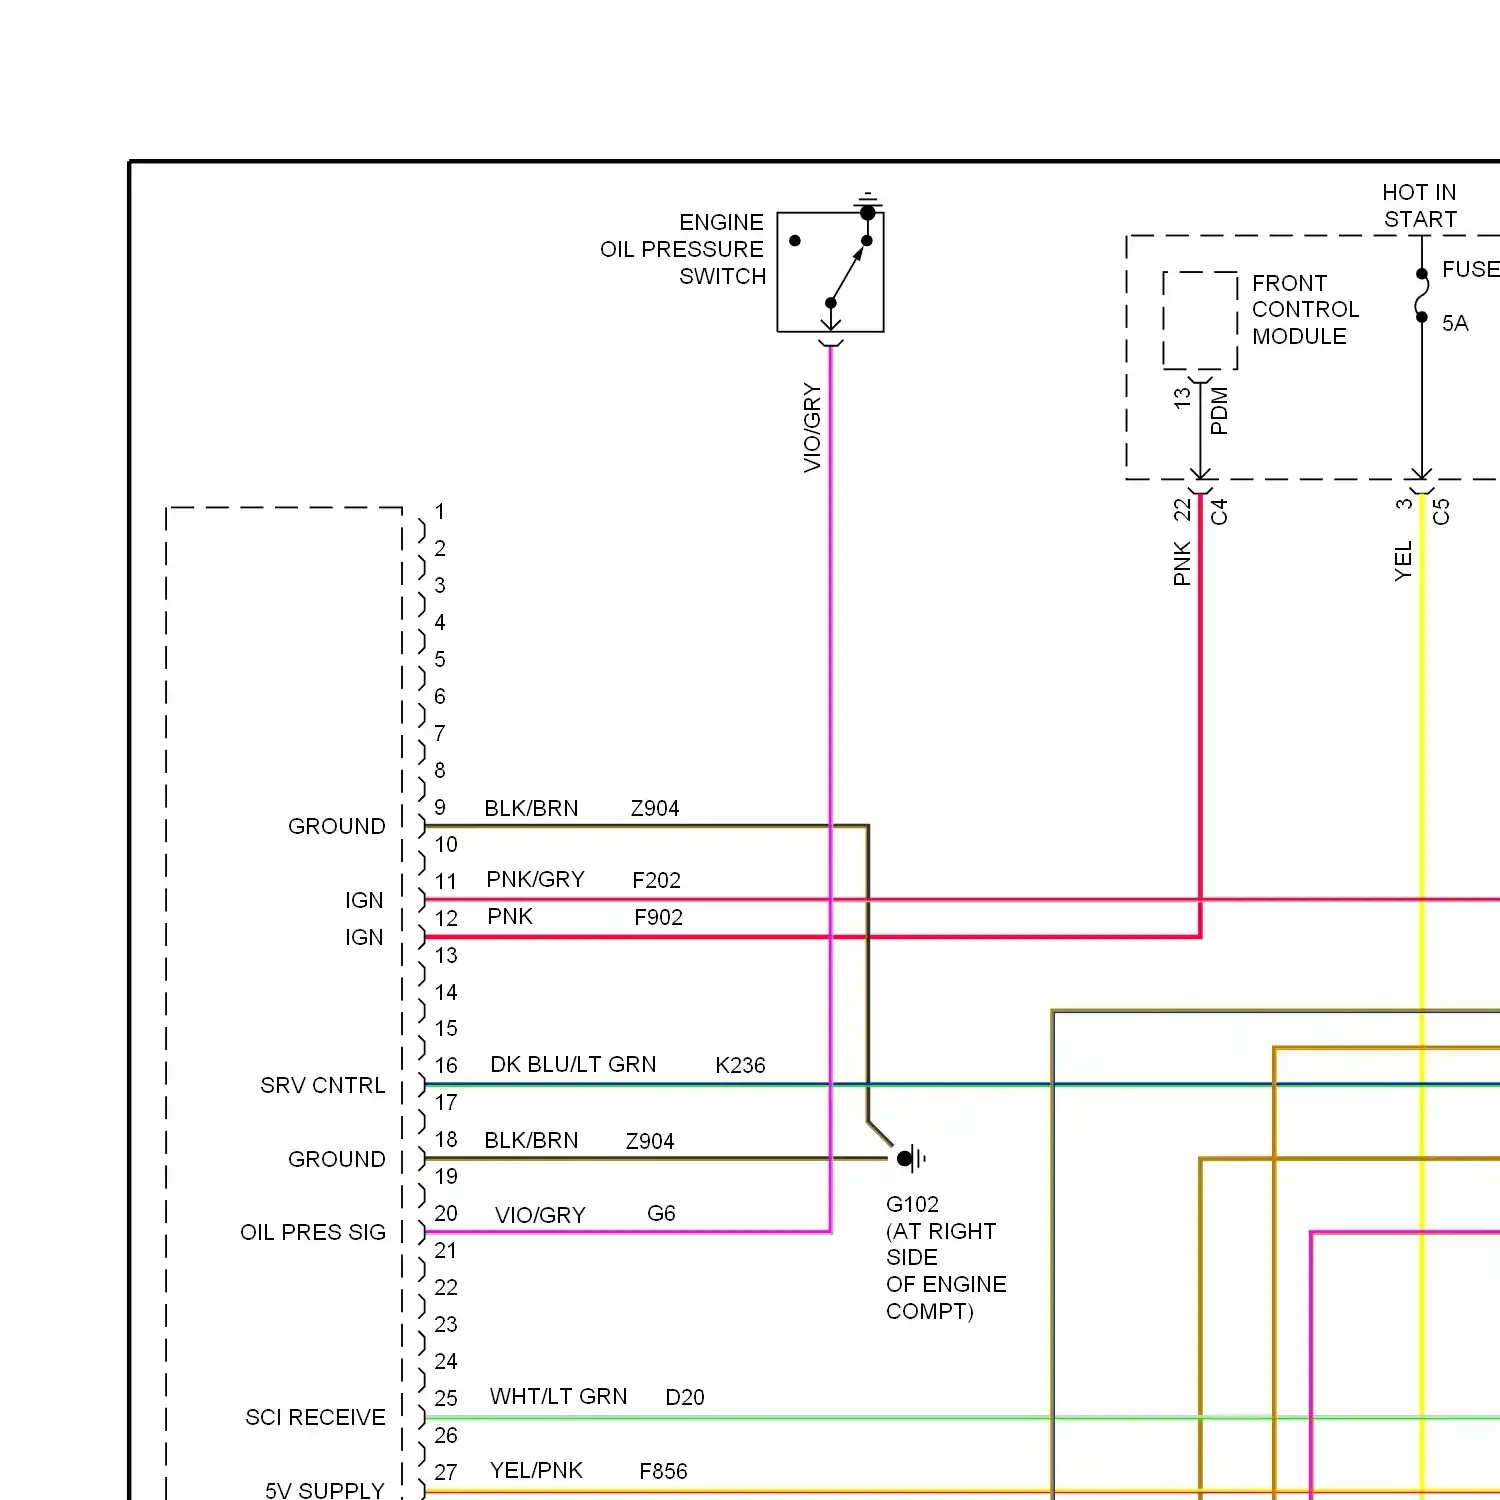
Task: Click the vertical YEL wire label
Action: [1403, 561]
